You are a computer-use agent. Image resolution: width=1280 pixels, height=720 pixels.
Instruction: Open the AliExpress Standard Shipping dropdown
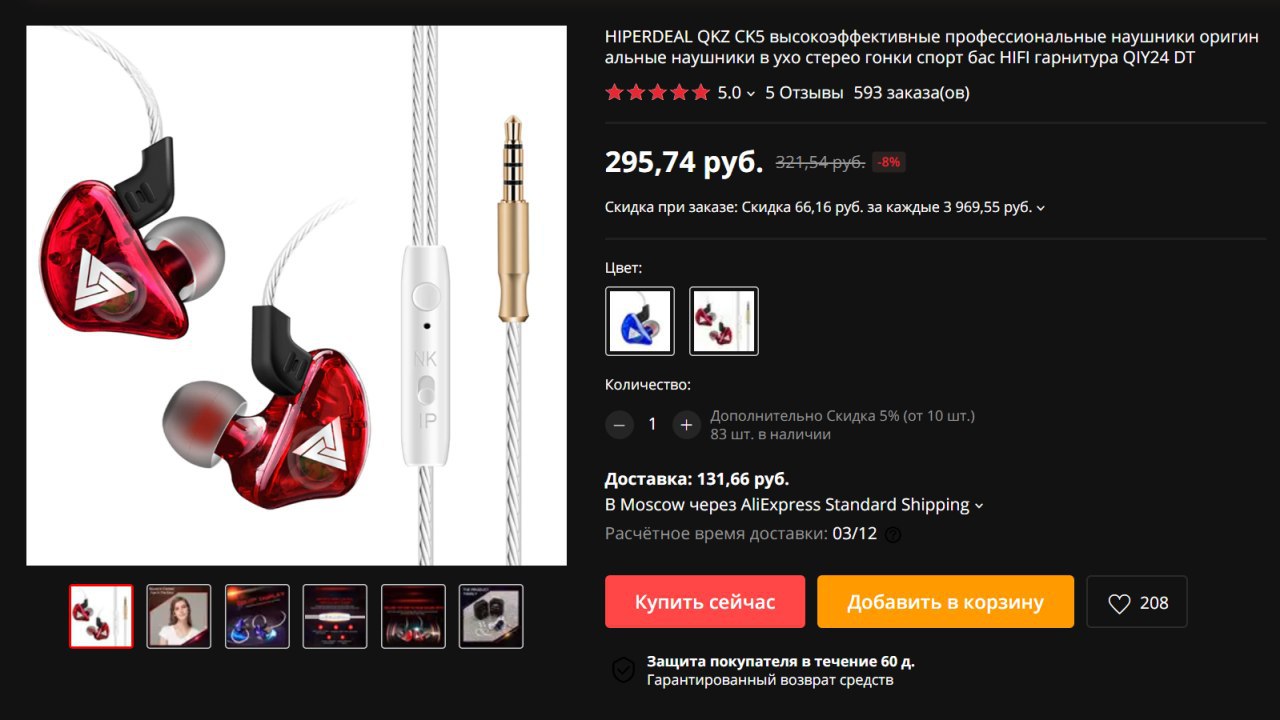795,505
